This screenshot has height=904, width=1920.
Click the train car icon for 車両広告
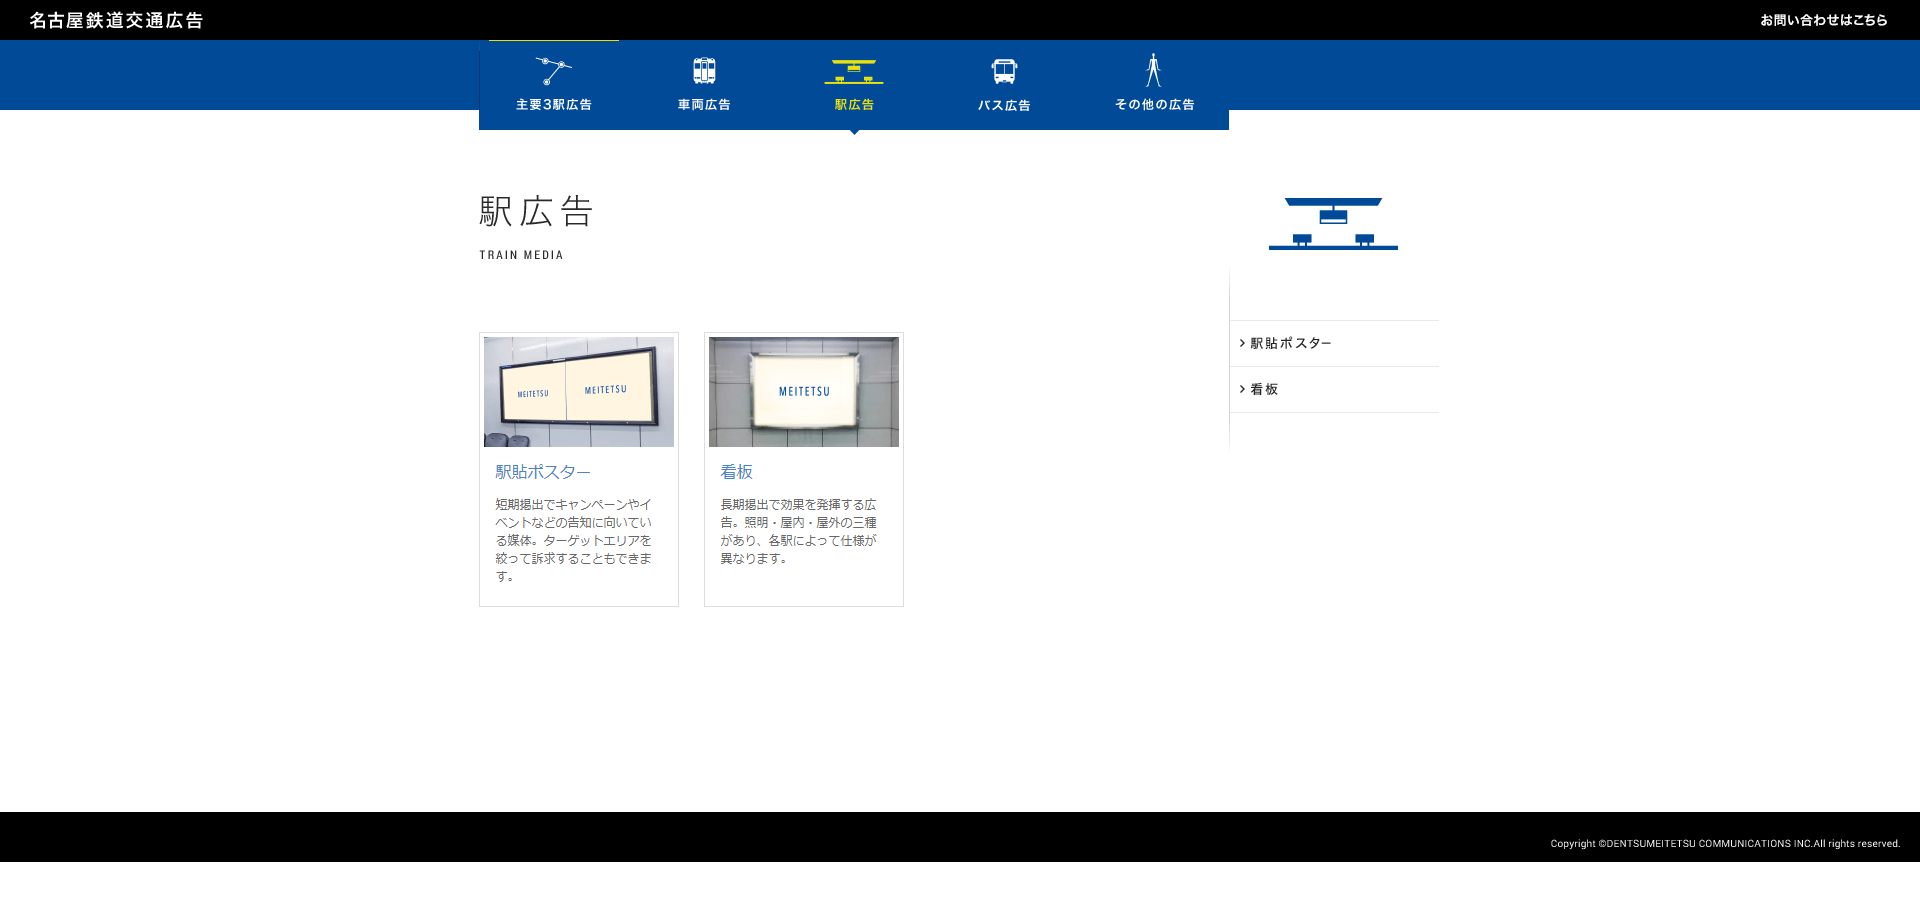704,71
